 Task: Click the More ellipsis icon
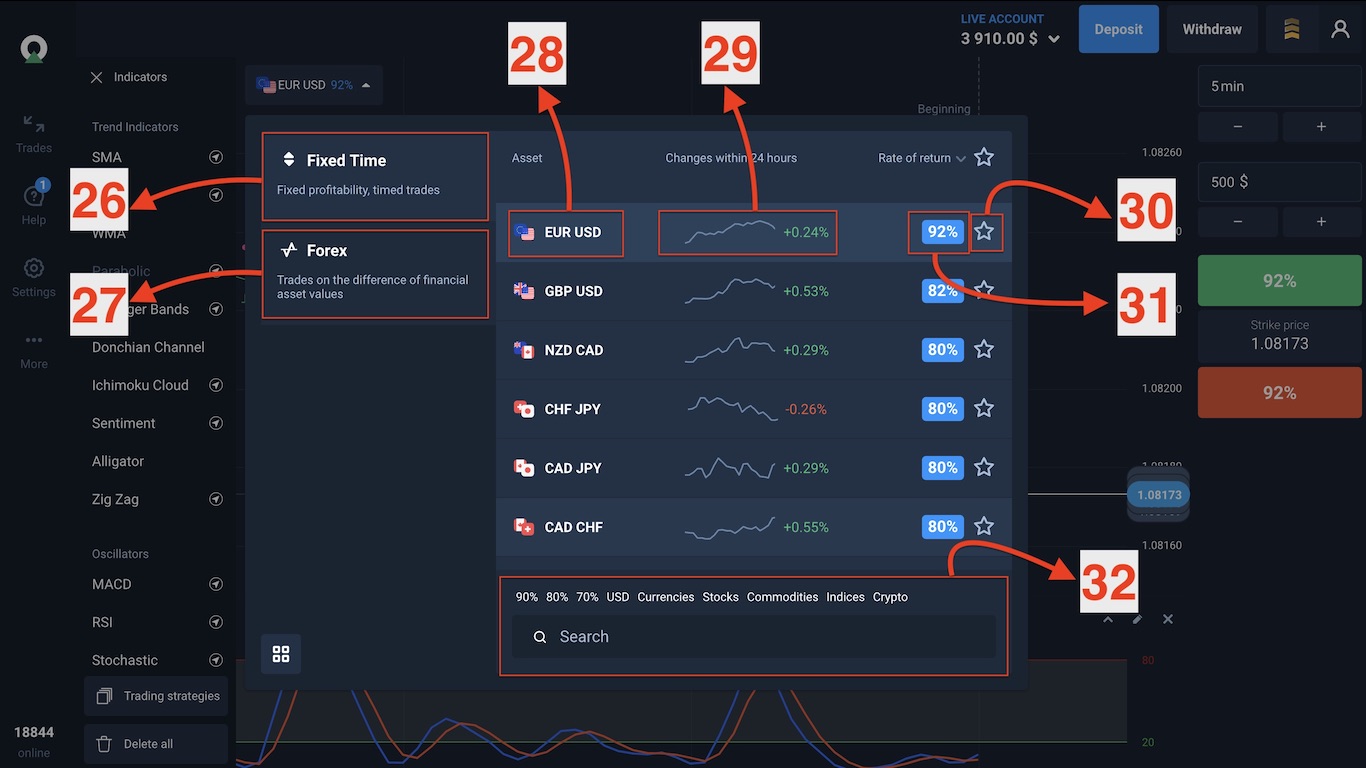[x=33, y=341]
